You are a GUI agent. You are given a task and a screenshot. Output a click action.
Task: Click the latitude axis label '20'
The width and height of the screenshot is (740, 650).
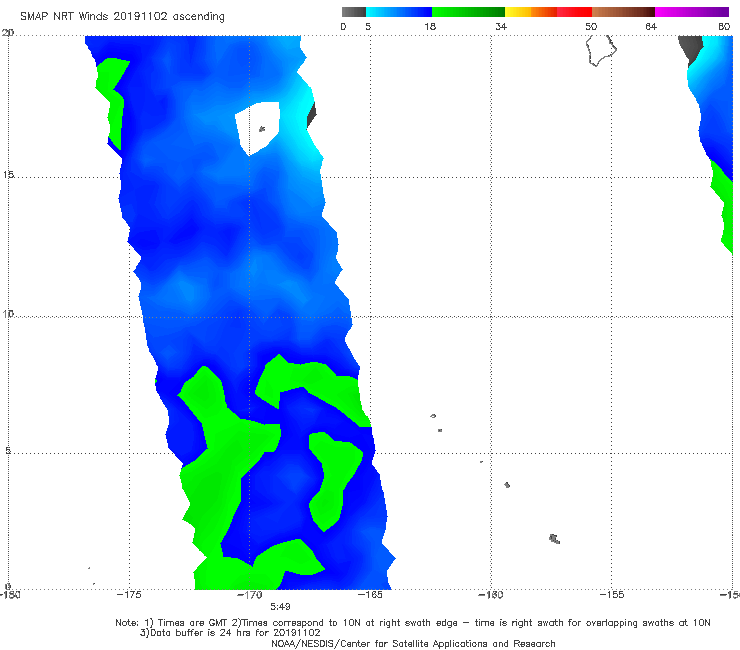[8, 33]
